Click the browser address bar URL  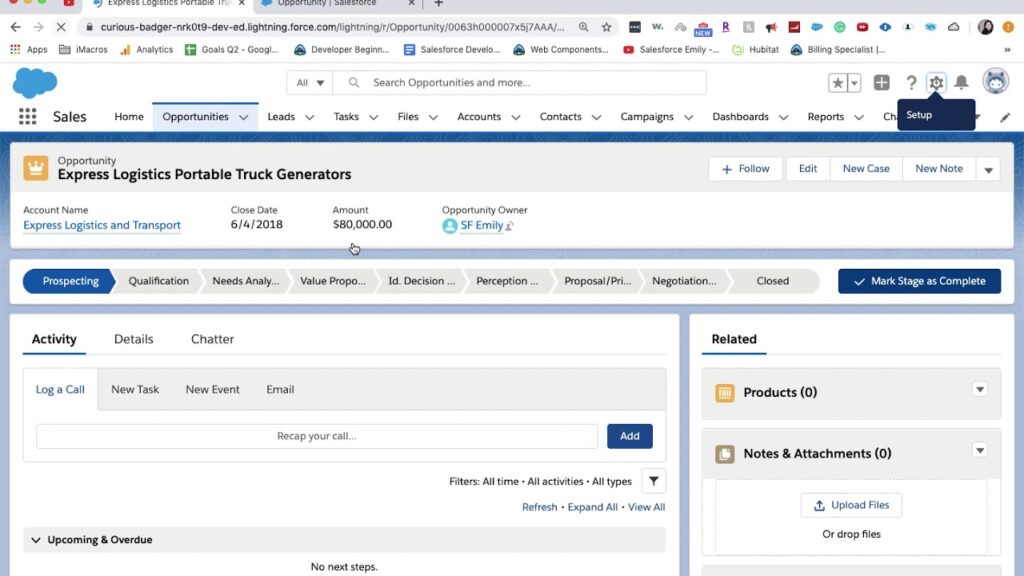point(332,27)
